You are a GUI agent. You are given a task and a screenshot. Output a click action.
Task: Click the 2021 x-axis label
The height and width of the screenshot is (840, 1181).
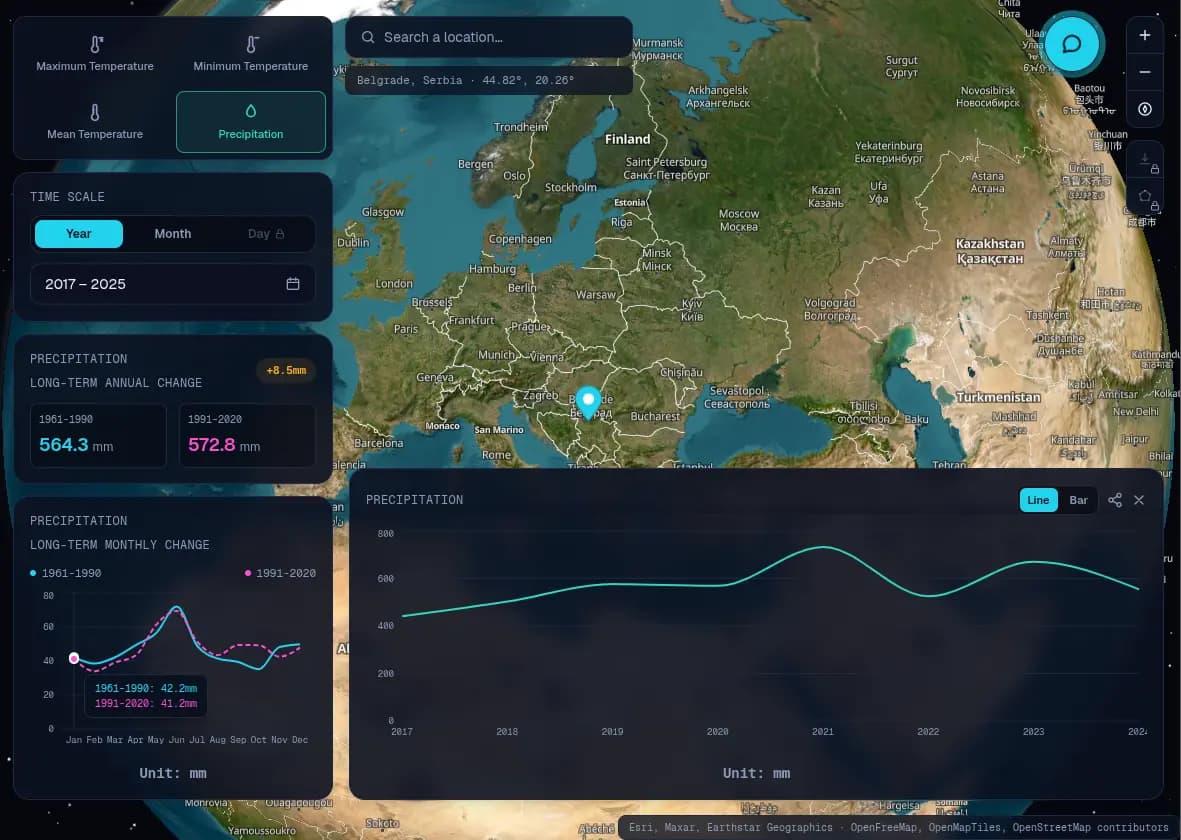[822, 732]
